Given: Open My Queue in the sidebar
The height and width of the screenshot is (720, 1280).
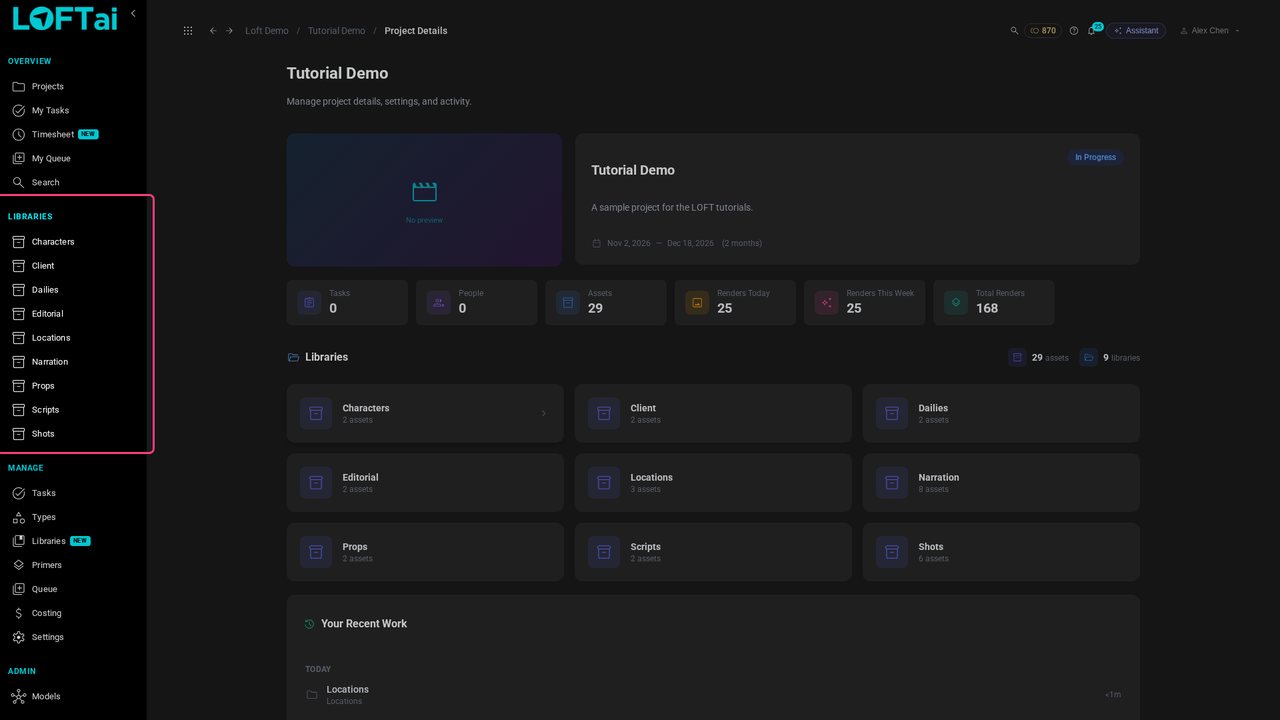Looking at the screenshot, I should [x=74, y=158].
